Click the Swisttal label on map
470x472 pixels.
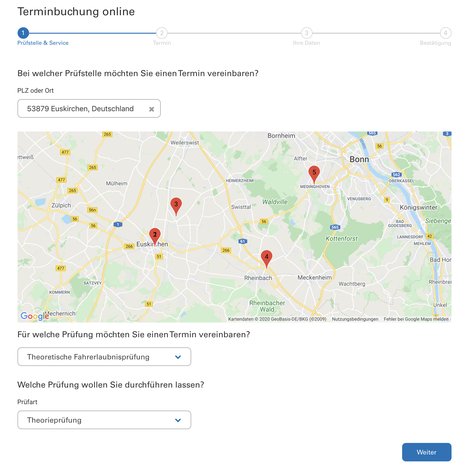coord(241,207)
